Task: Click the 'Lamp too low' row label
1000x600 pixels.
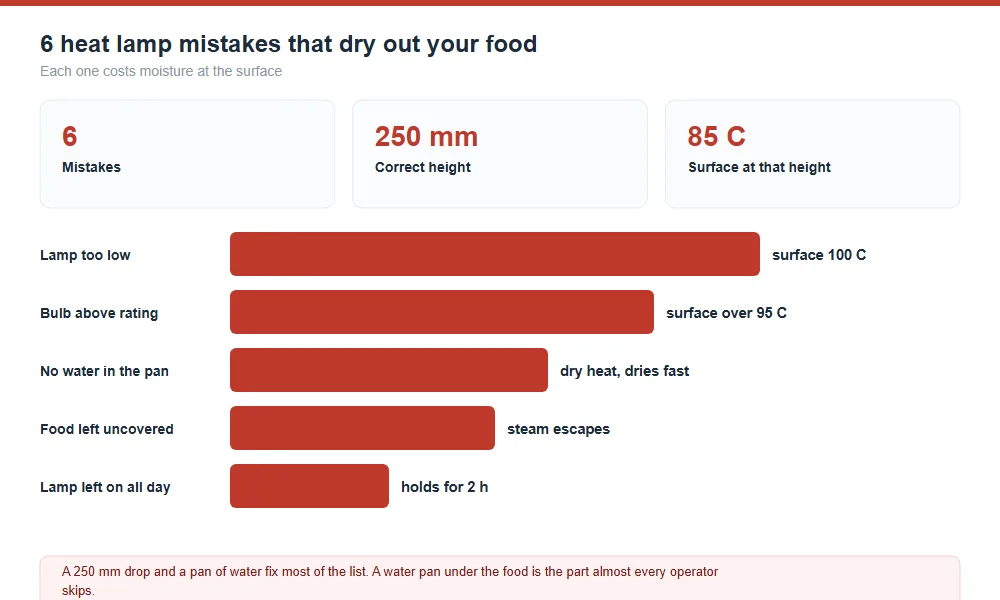Action: [85, 255]
